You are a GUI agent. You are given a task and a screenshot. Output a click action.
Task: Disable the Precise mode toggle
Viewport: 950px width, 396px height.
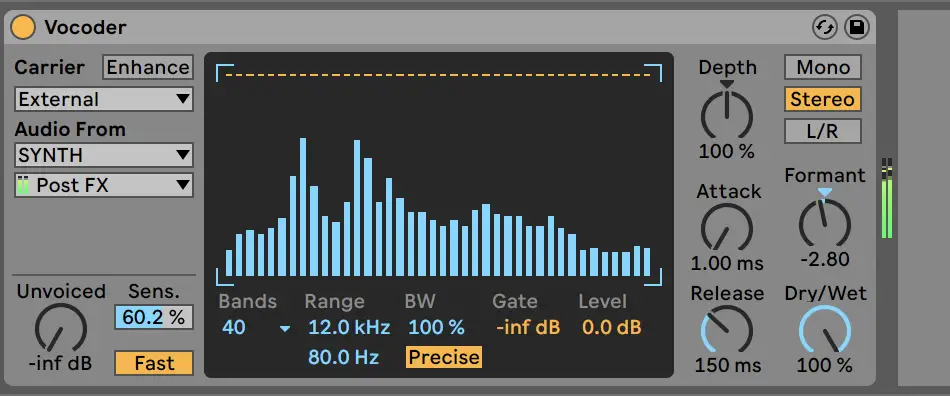[444, 357]
